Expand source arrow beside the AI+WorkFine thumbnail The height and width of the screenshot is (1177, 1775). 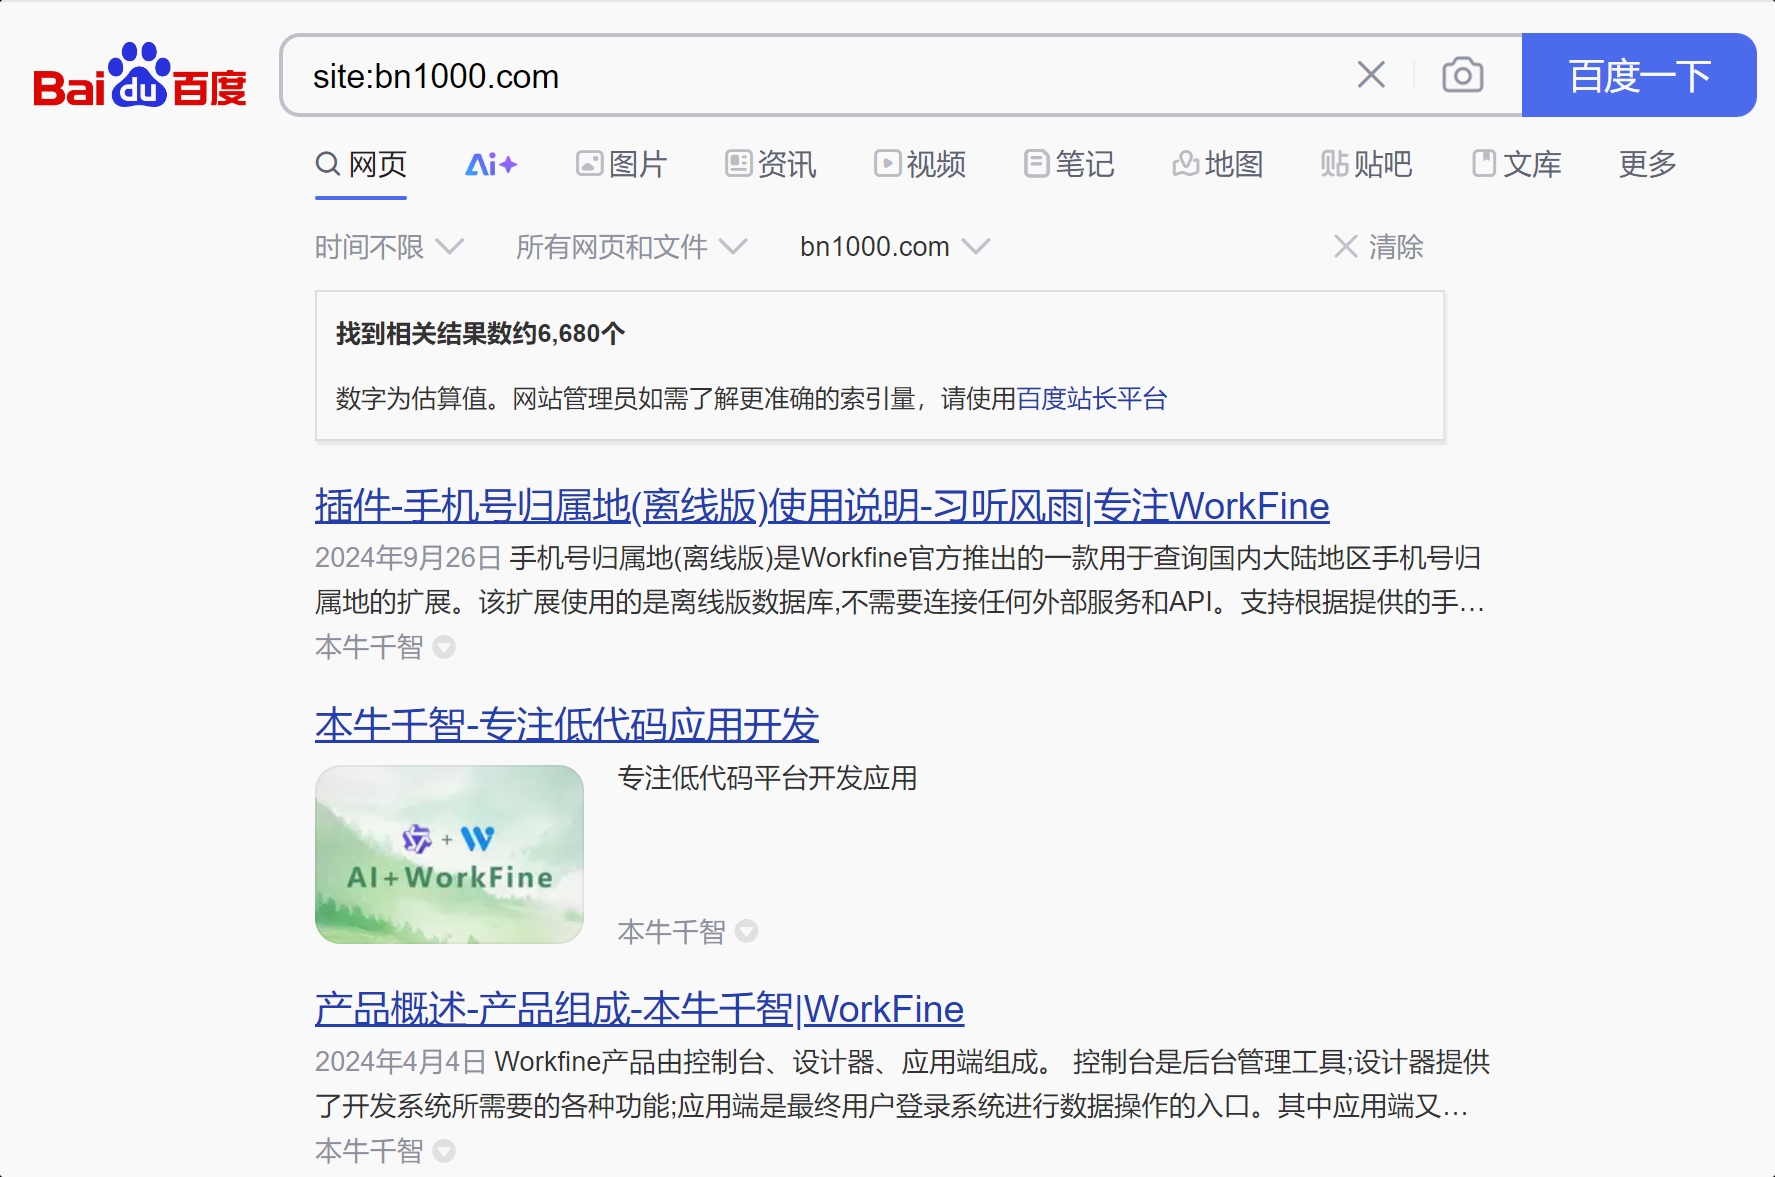(x=746, y=931)
